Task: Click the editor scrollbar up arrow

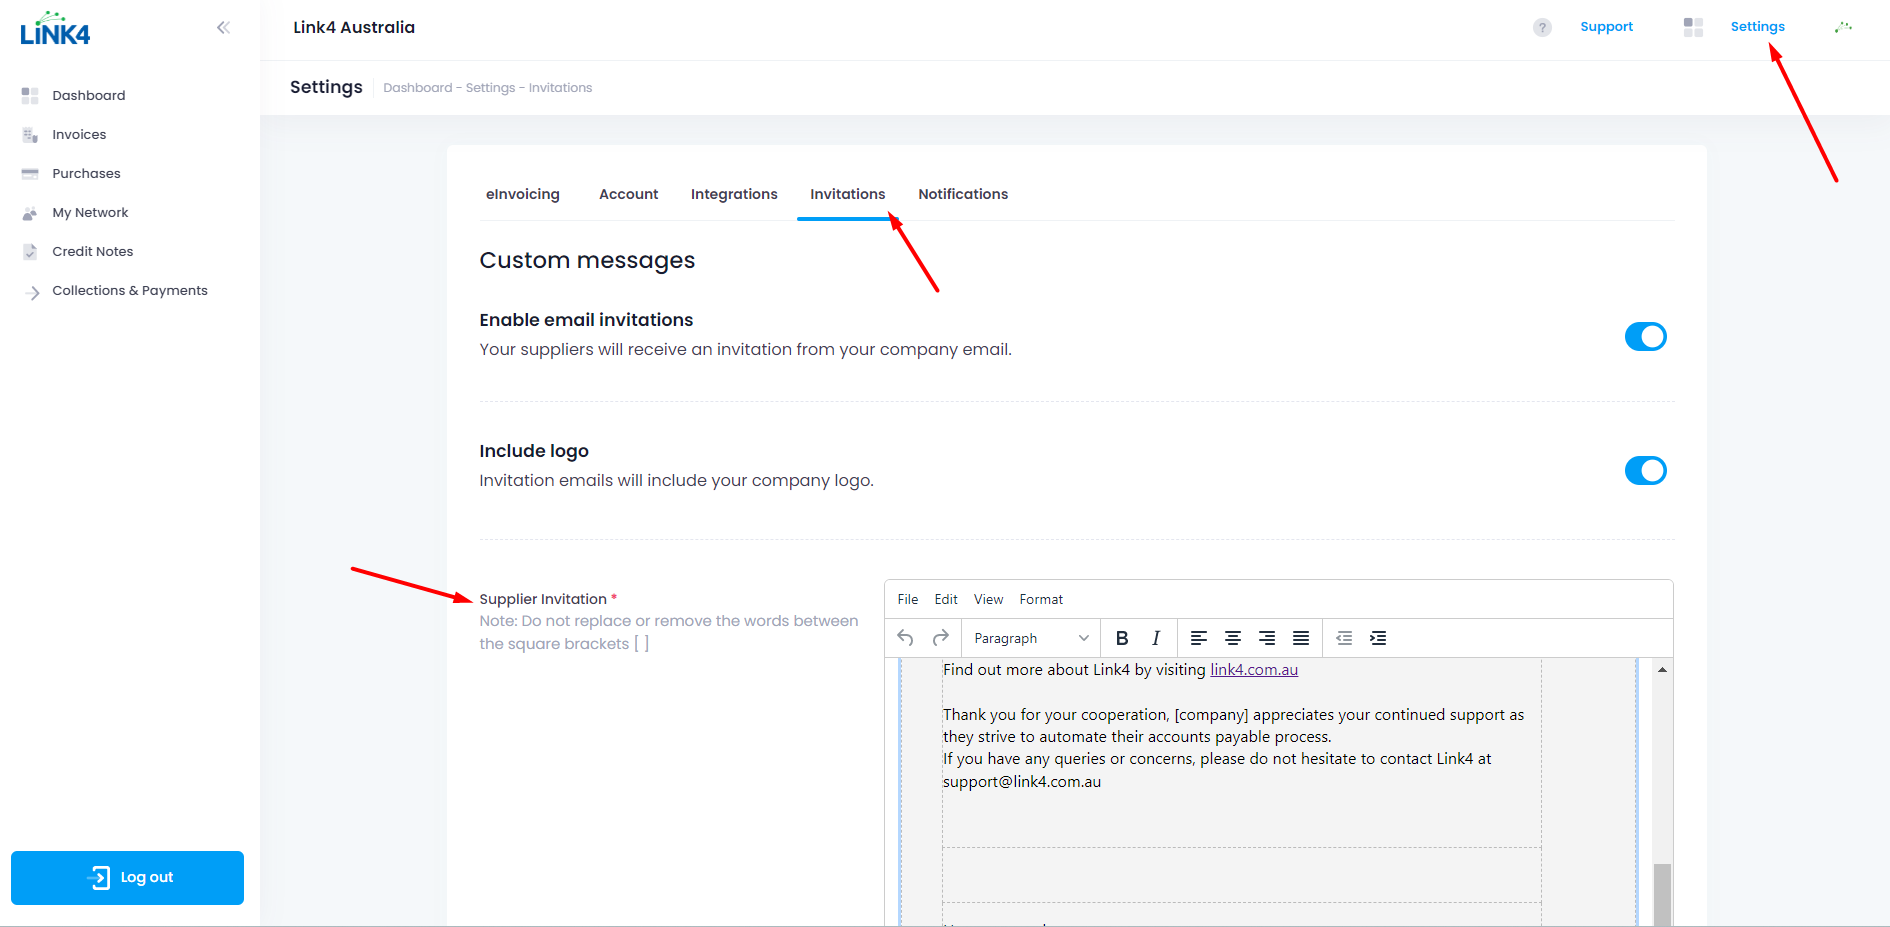Action: pyautogui.click(x=1662, y=669)
